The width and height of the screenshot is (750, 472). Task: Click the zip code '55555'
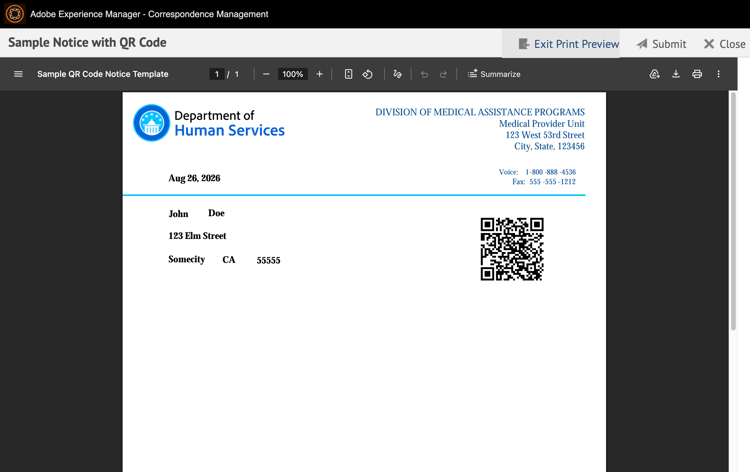[268, 261]
